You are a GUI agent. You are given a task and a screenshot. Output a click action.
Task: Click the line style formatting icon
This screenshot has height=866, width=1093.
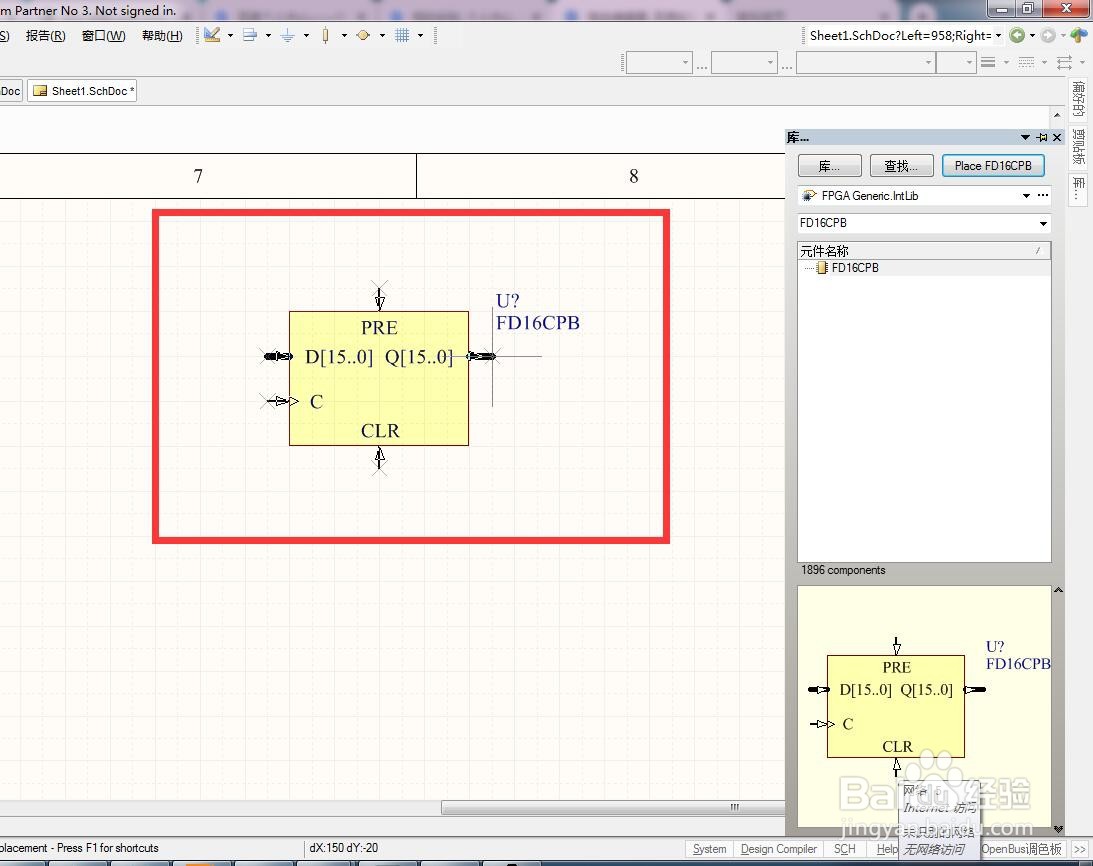988,63
